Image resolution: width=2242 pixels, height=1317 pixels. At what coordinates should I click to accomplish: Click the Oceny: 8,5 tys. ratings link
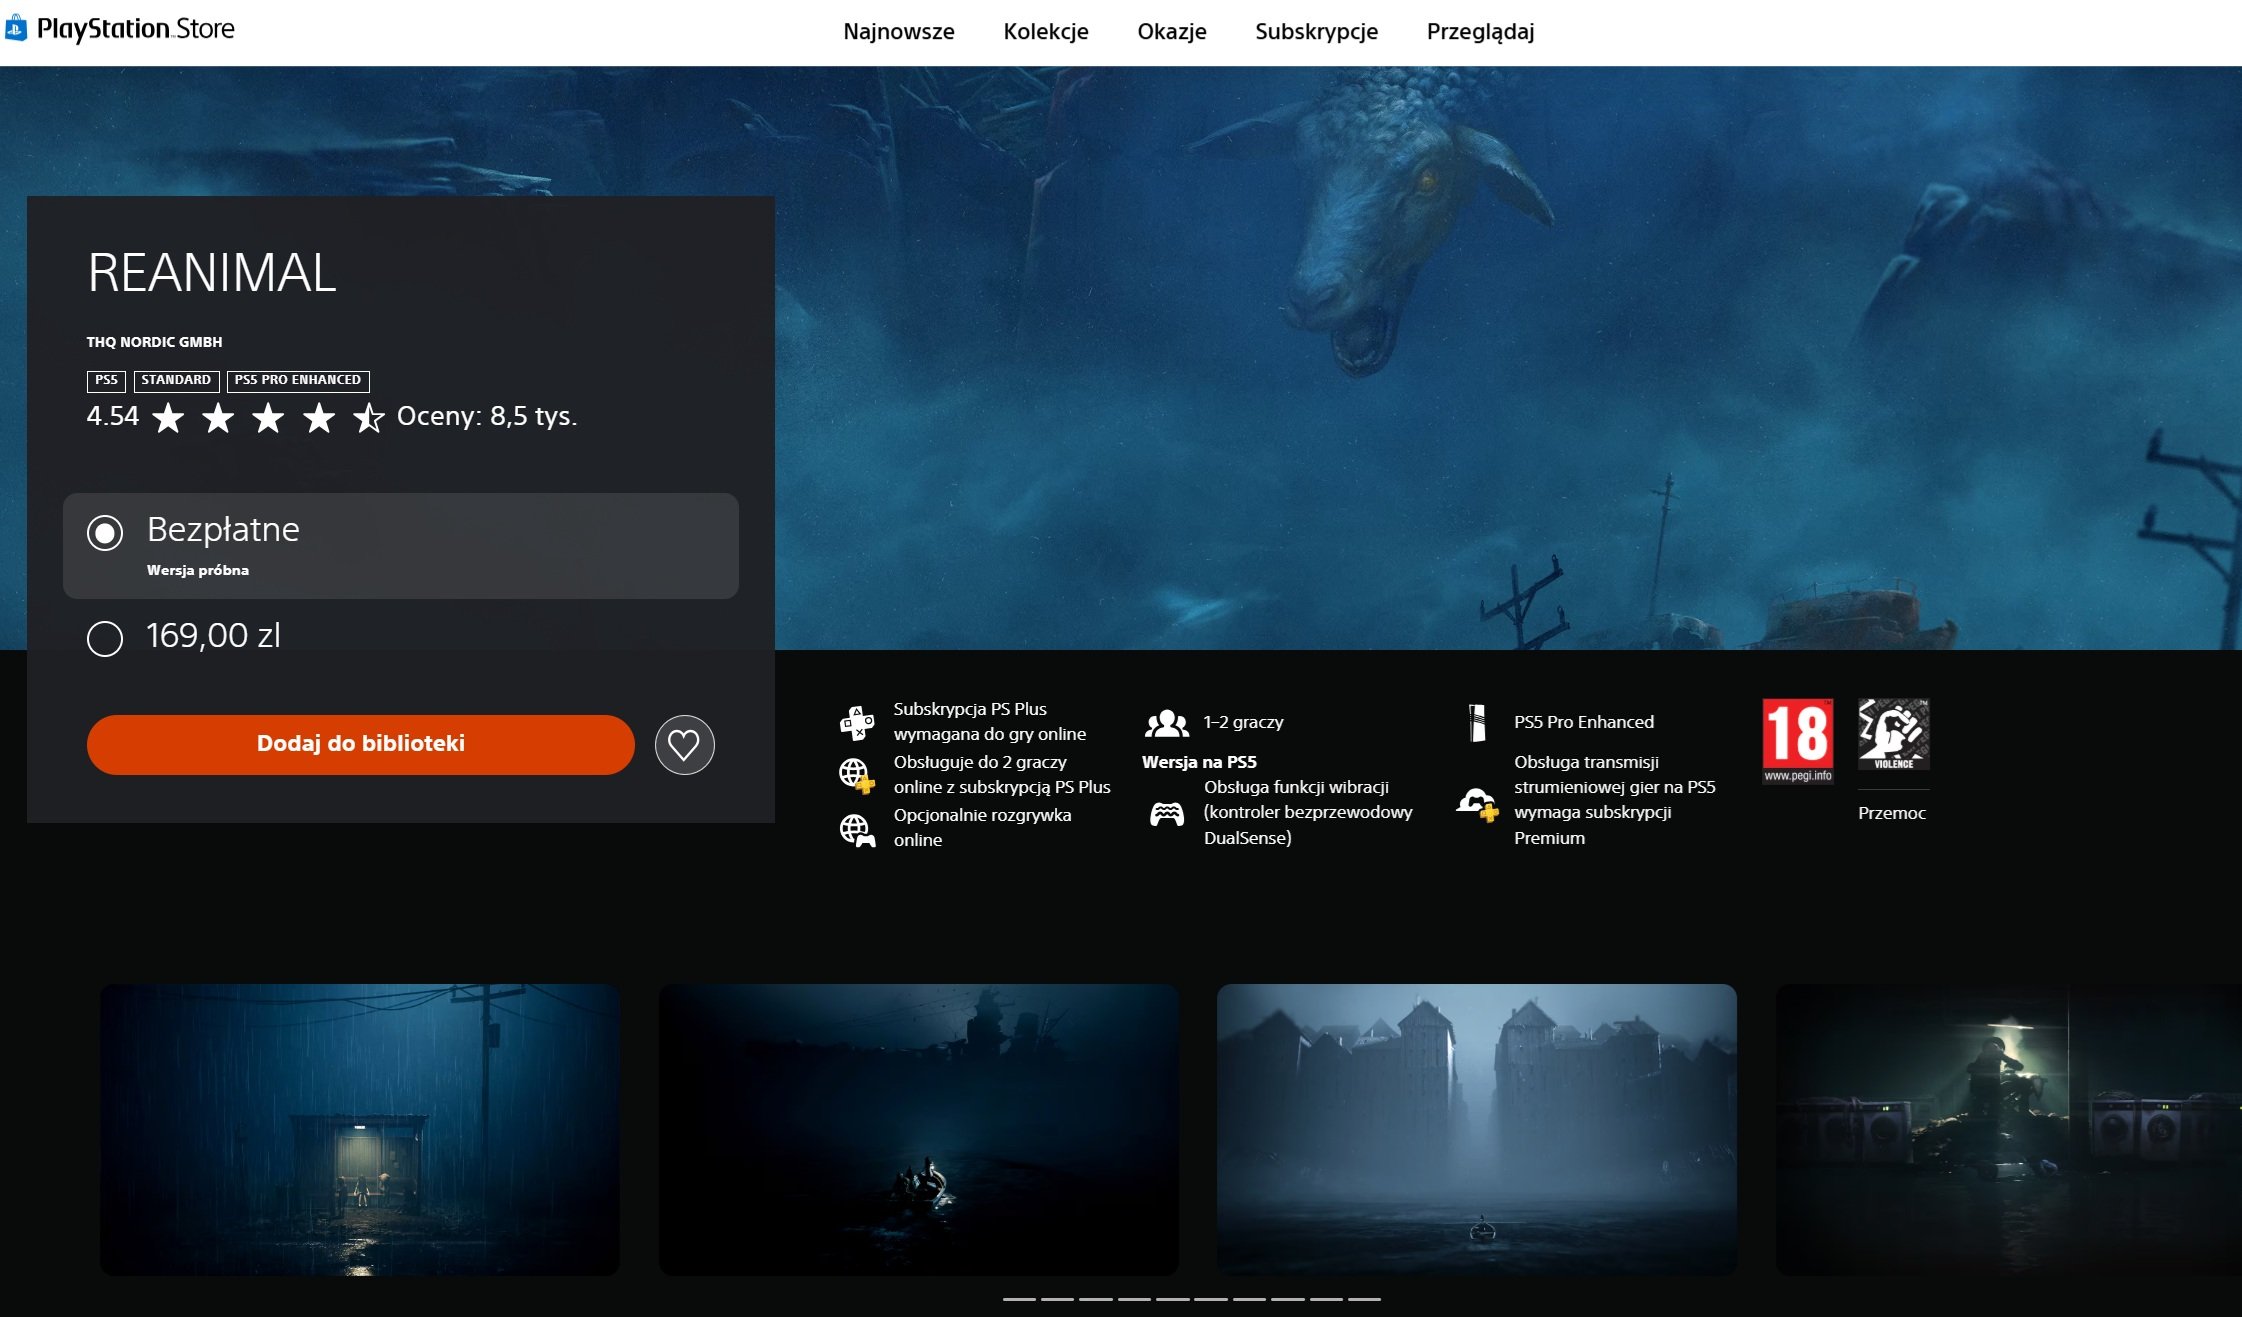[x=486, y=416]
